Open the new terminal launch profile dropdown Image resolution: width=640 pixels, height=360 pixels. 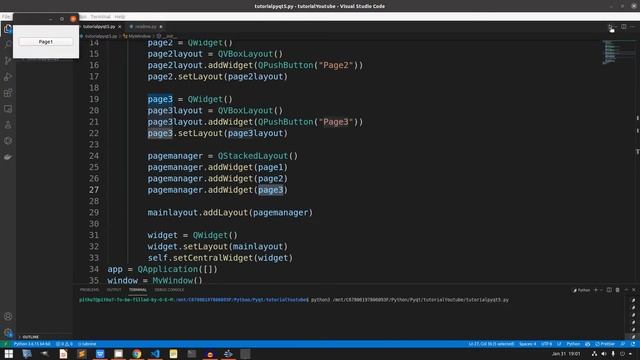601,290
